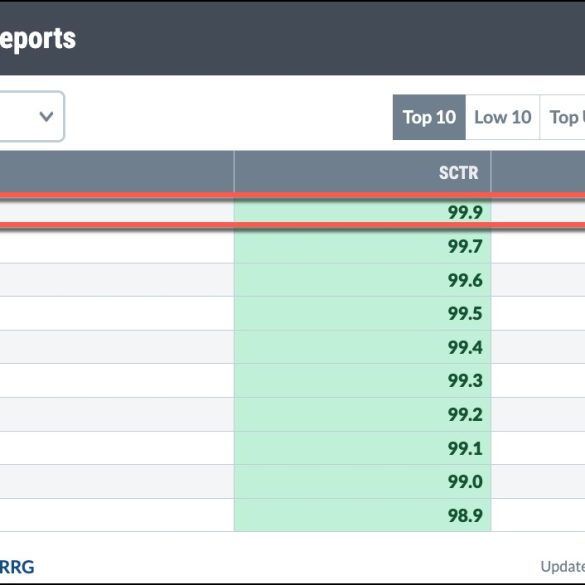Switch to the Low 10 tab
The image size is (585, 585).
click(503, 117)
